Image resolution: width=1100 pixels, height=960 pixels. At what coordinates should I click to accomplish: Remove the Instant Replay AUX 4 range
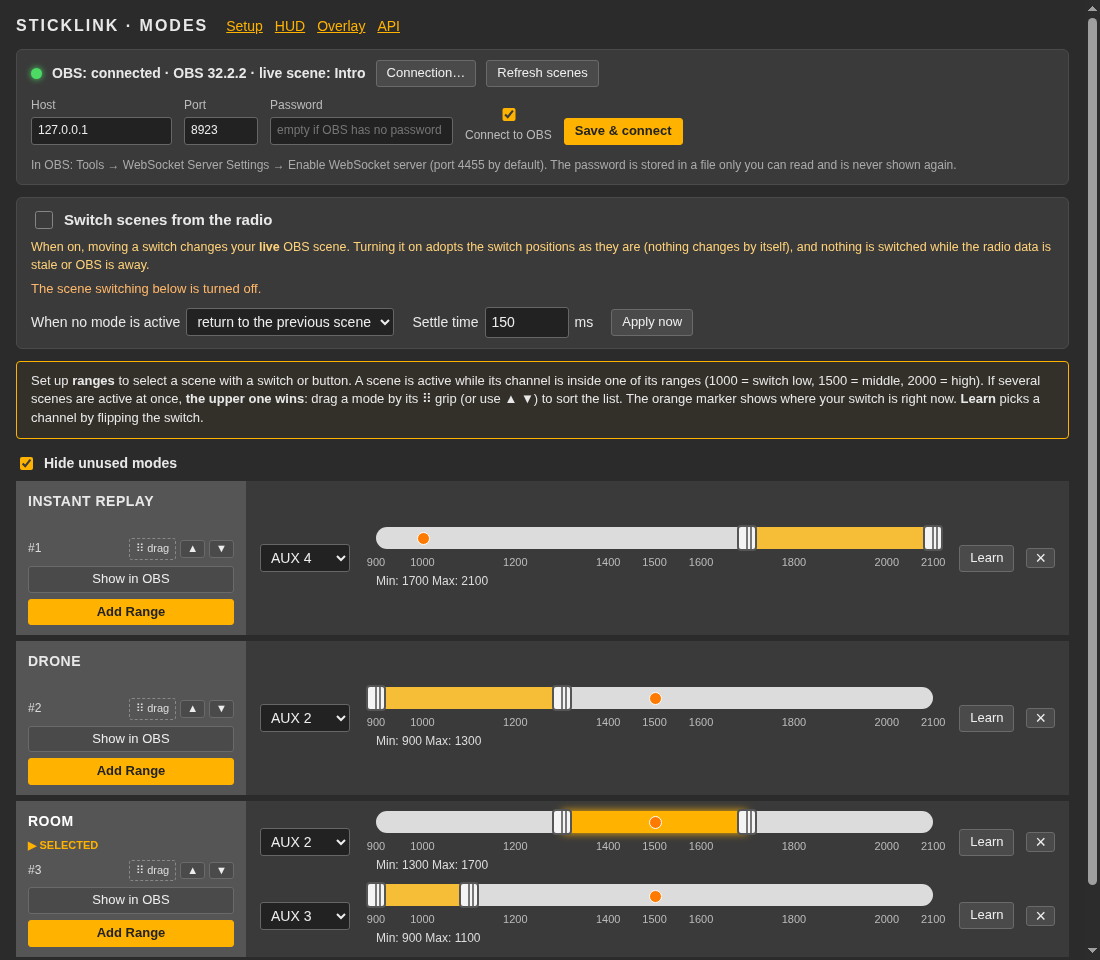tap(1040, 558)
